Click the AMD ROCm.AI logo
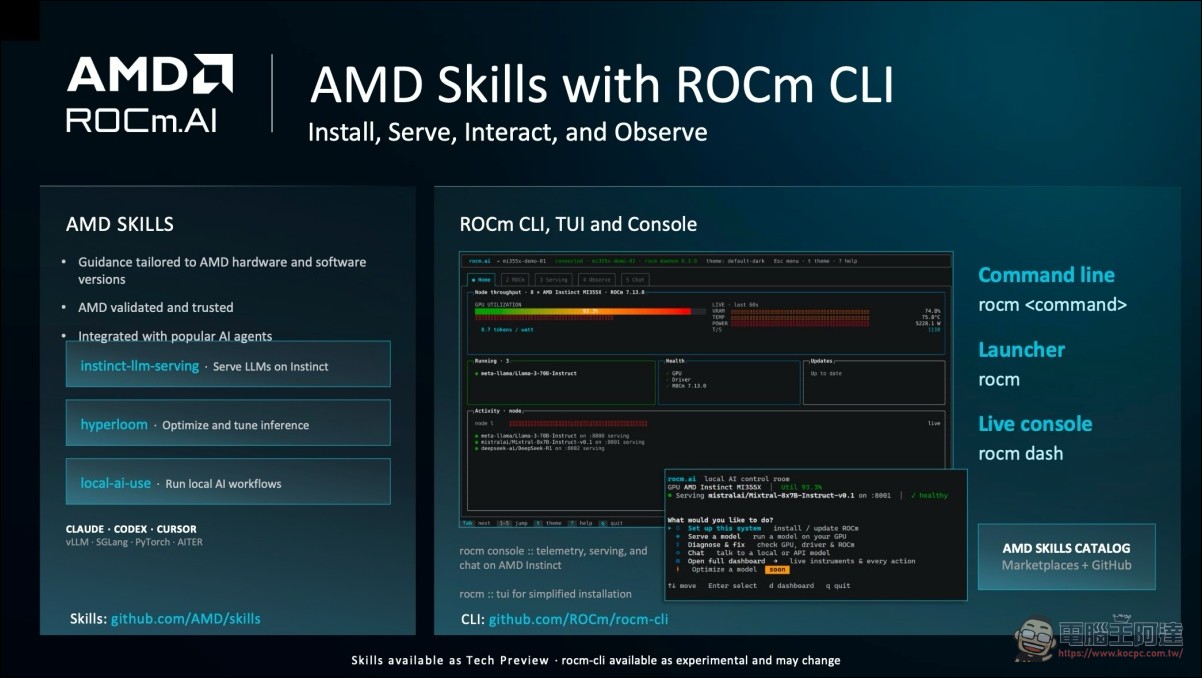The image size is (1202, 678). 150,95
